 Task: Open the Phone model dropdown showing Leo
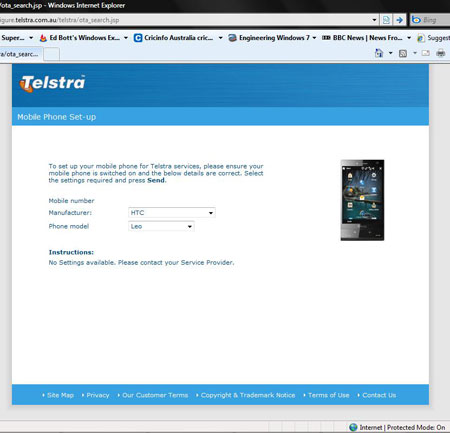pos(161,226)
